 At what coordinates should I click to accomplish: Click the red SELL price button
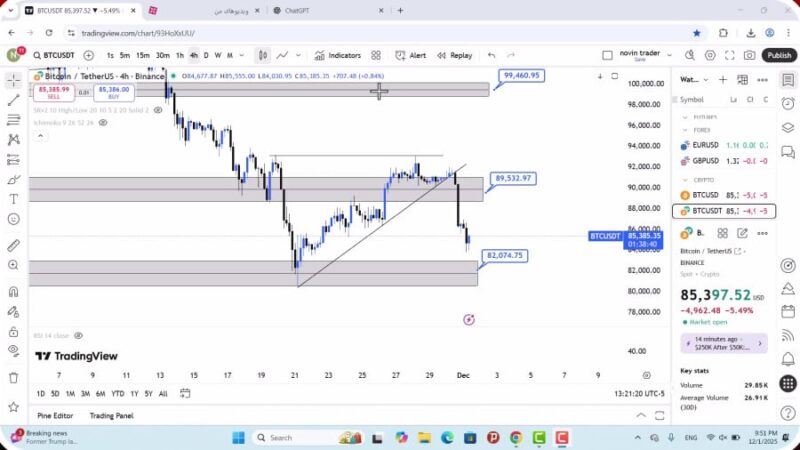53,91
